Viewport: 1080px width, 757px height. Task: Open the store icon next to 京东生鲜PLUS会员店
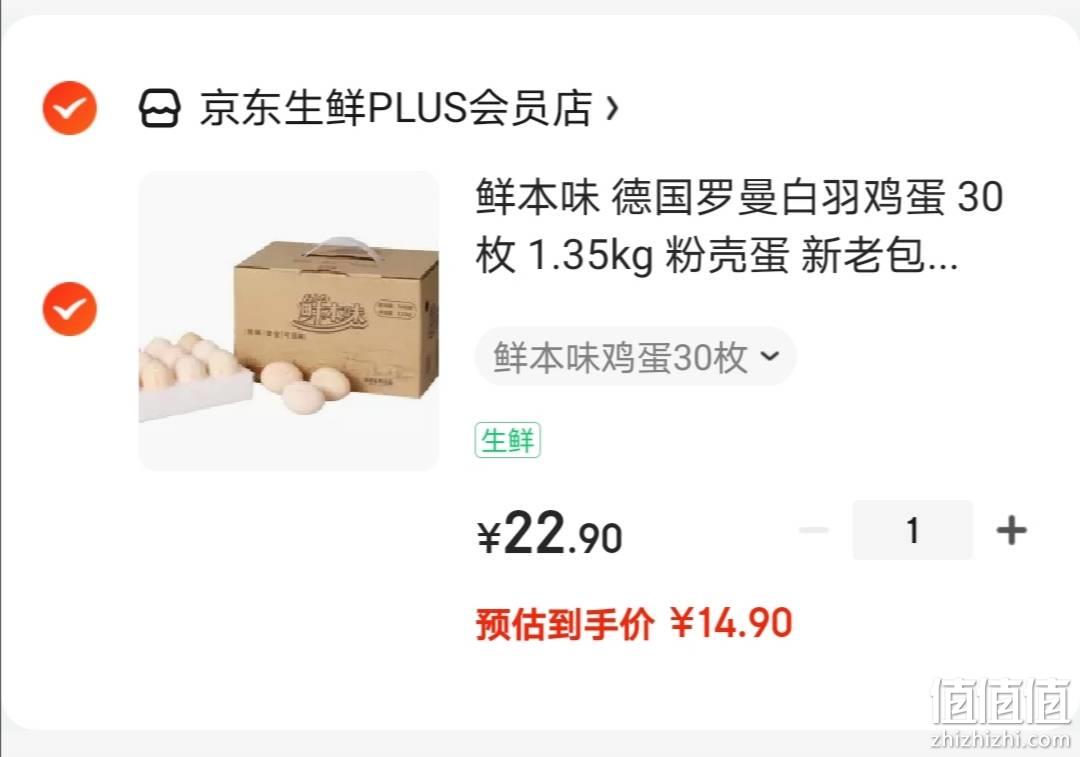tap(160, 108)
